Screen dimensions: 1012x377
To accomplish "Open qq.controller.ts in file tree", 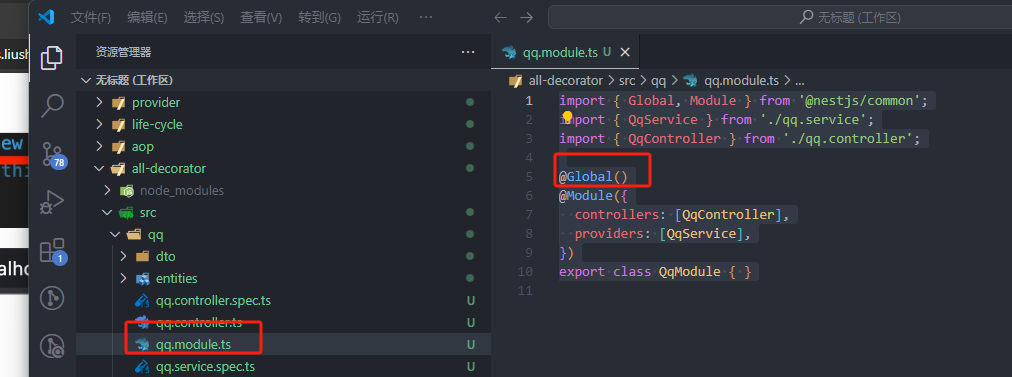I will 283,322.
